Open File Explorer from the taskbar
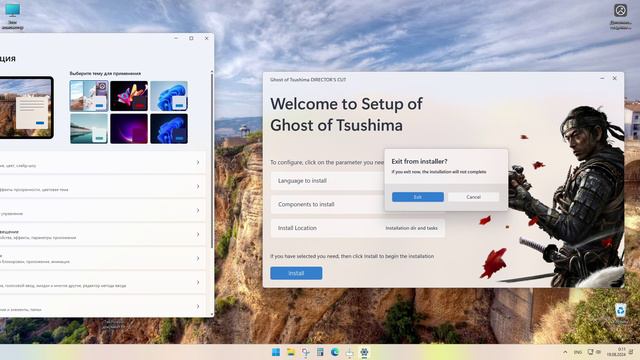The width and height of the screenshot is (640, 360). pyautogui.click(x=291, y=352)
